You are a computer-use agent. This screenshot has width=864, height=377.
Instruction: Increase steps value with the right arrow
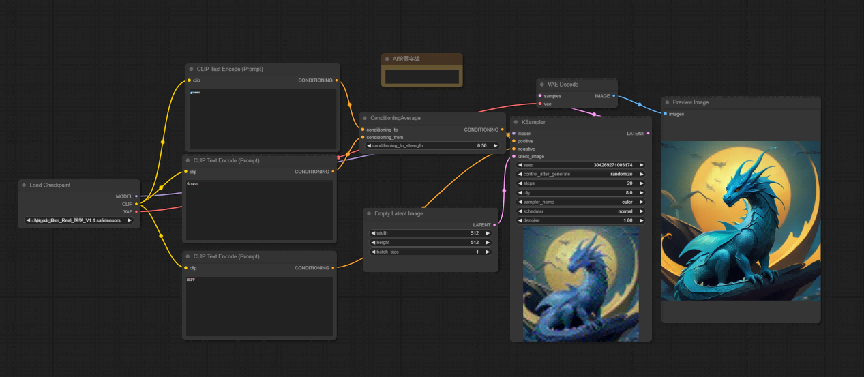[x=642, y=183]
